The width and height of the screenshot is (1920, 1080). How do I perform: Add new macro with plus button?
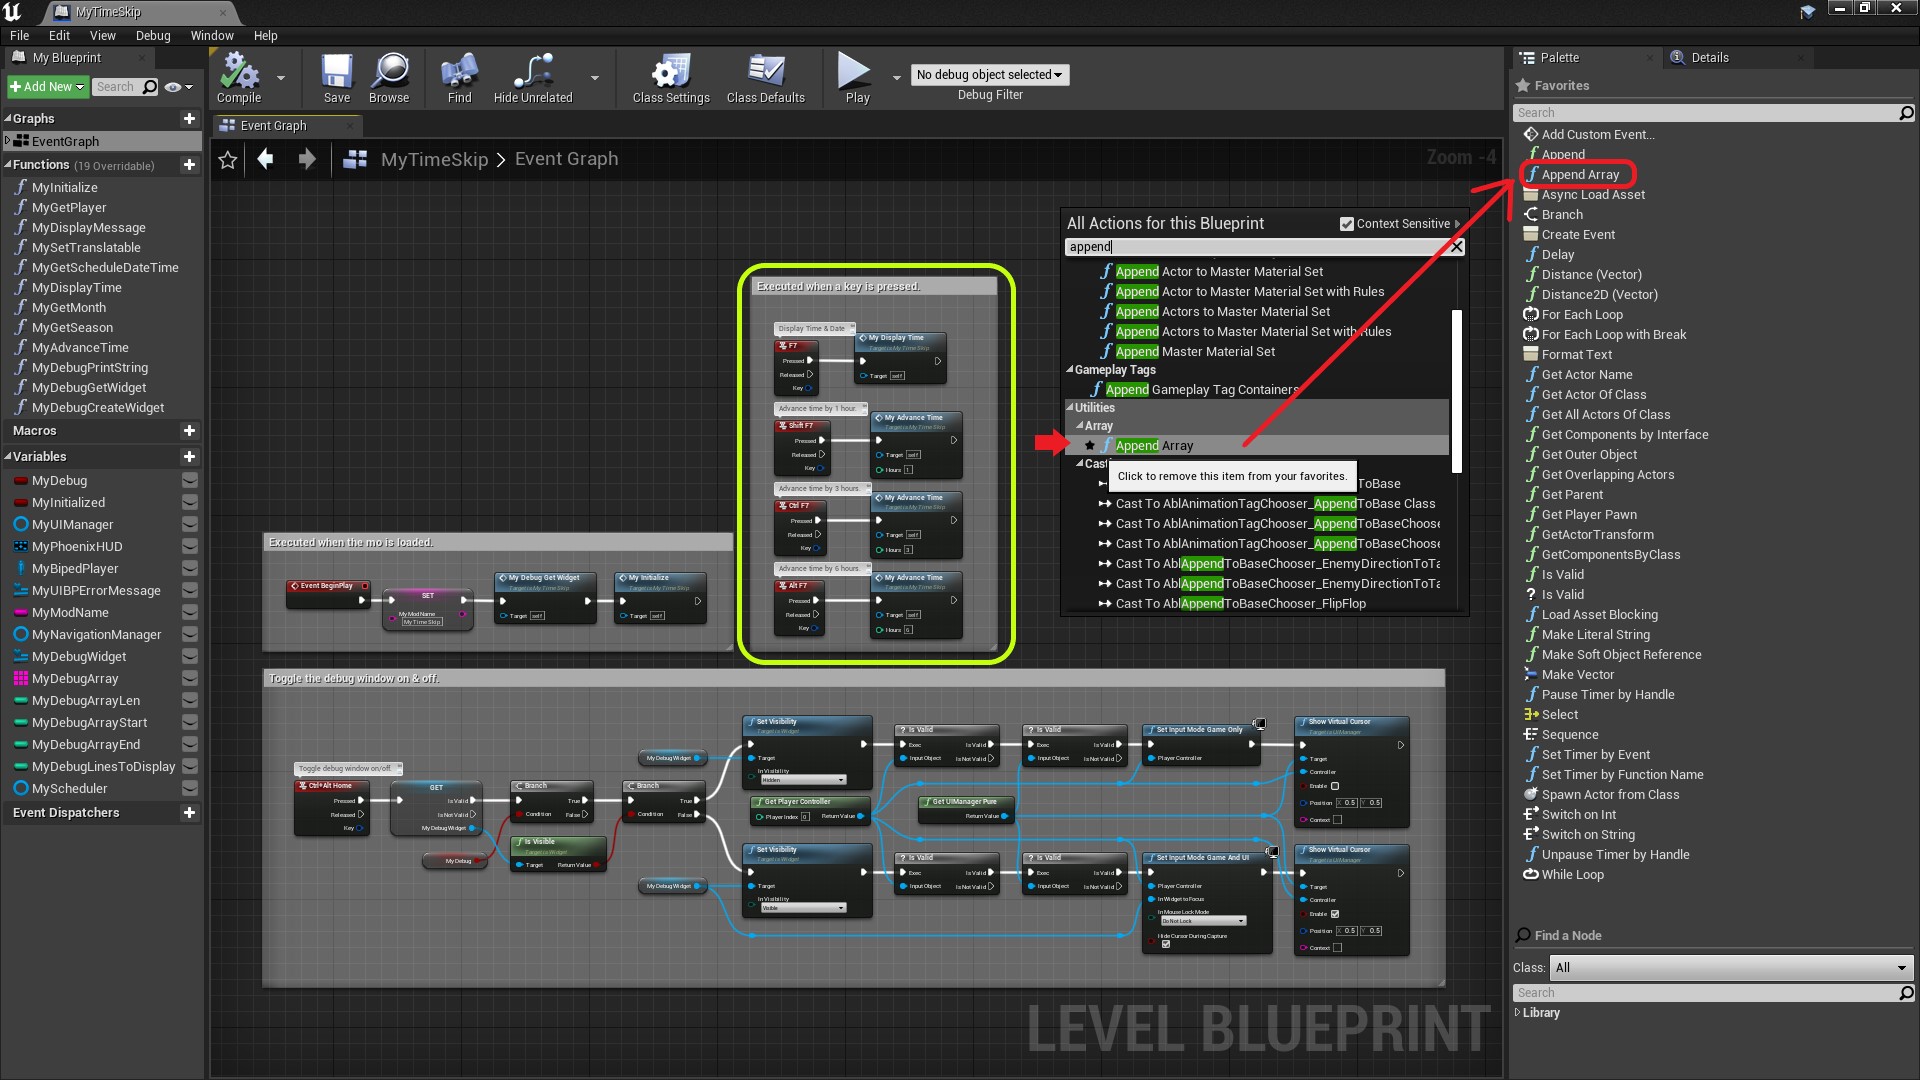(189, 430)
